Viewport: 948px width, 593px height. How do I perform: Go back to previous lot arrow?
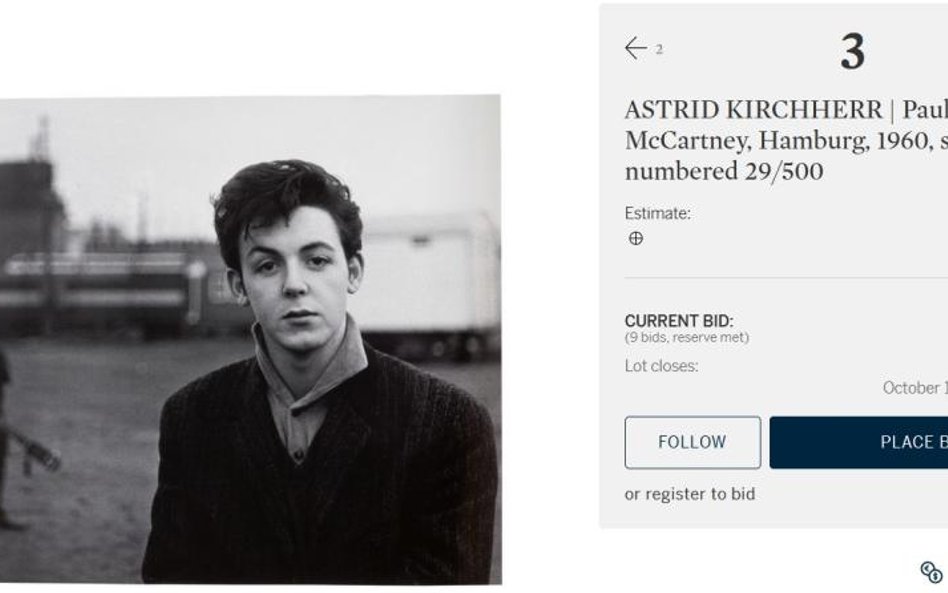point(635,48)
